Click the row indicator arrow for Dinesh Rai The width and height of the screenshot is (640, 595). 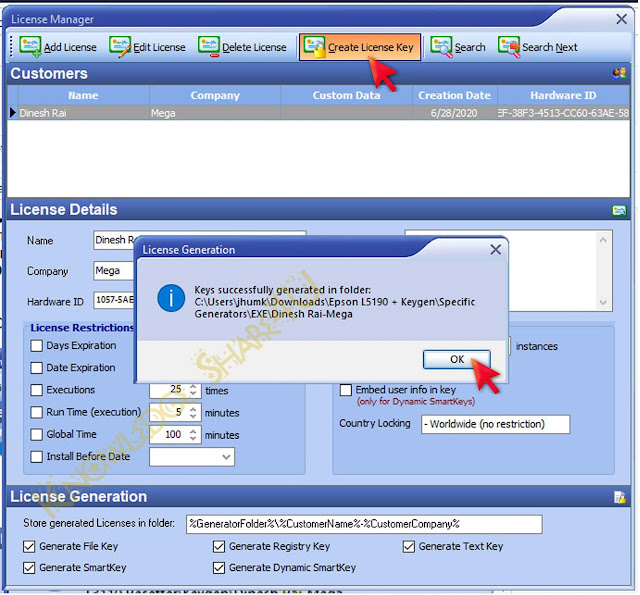(13, 113)
